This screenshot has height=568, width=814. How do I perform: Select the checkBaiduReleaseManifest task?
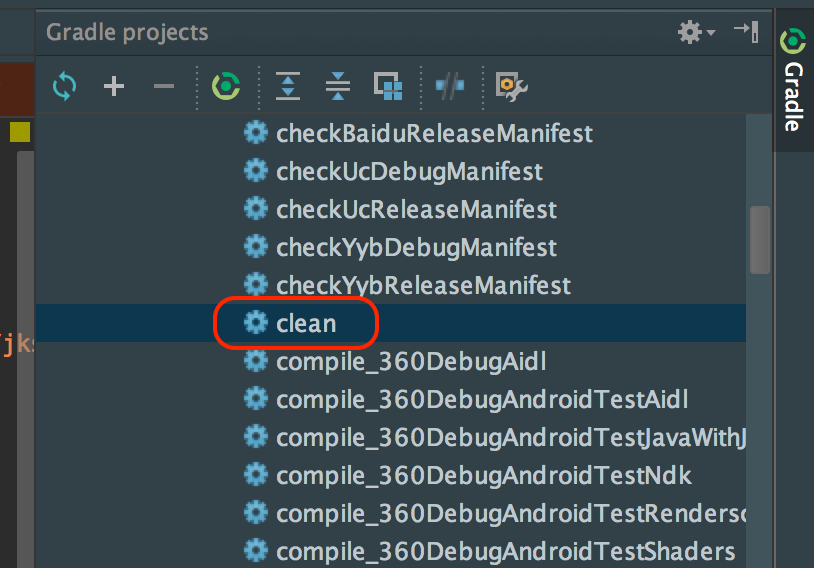(434, 133)
